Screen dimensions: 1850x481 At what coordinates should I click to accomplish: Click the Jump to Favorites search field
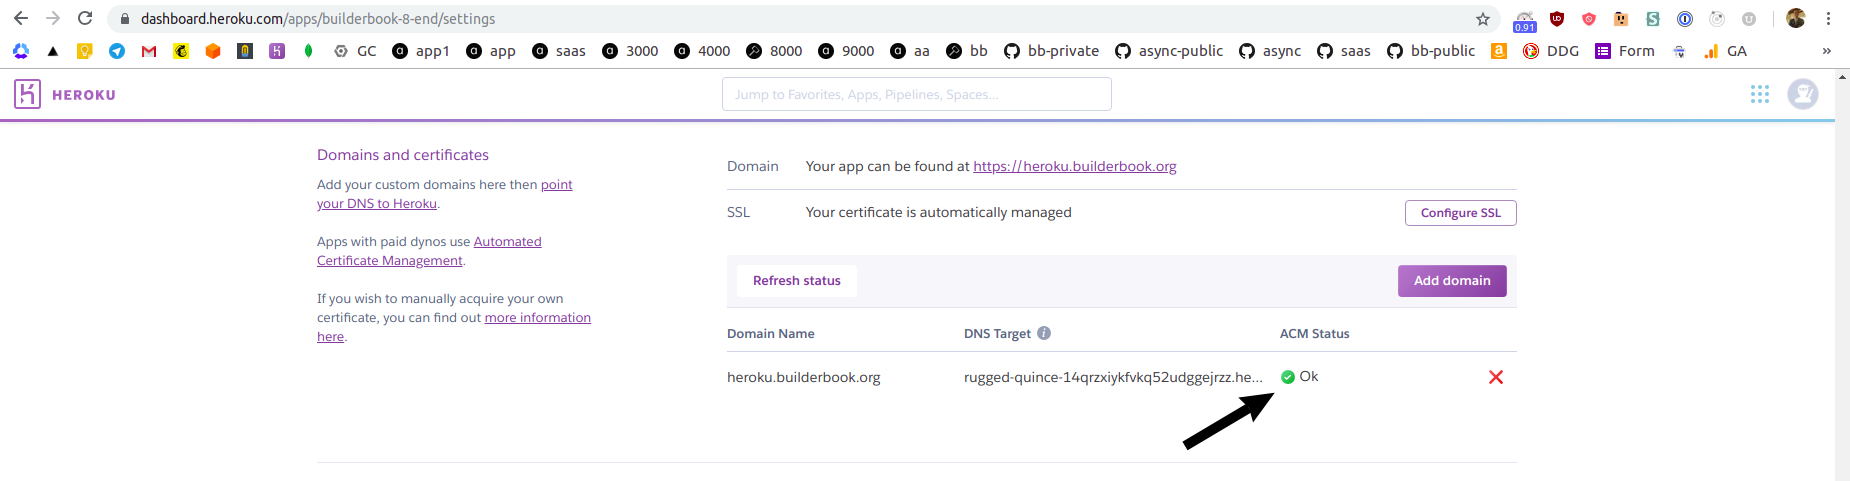coord(917,94)
